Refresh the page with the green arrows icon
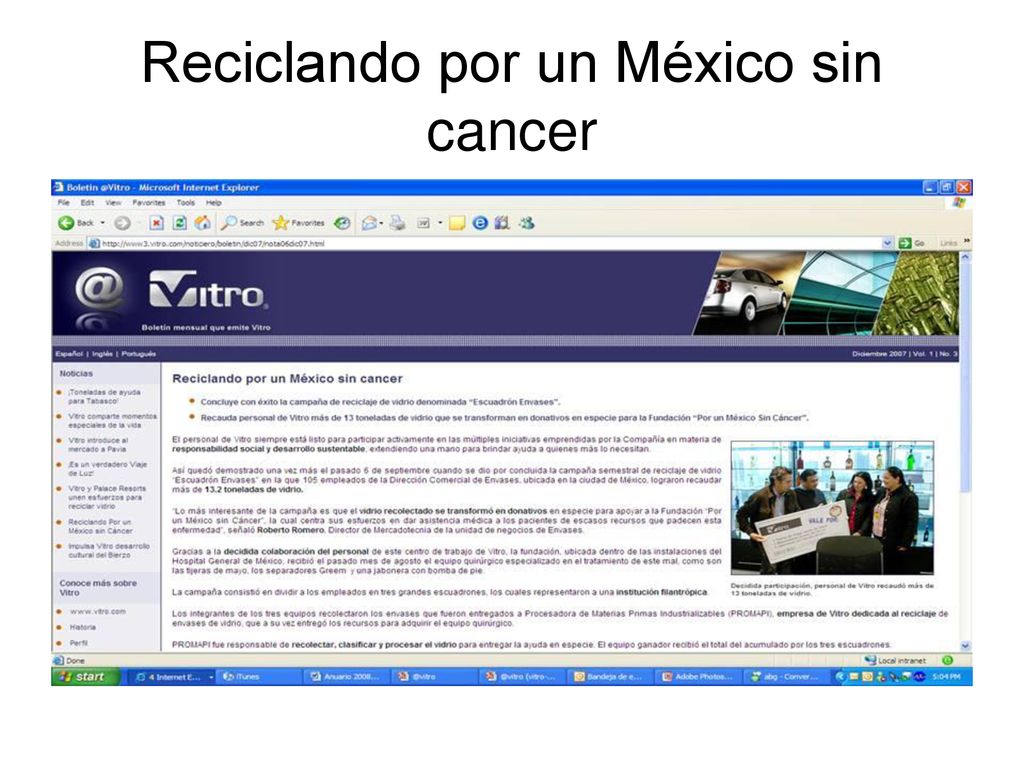Viewport: 1024px width, 768px height. tap(180, 223)
